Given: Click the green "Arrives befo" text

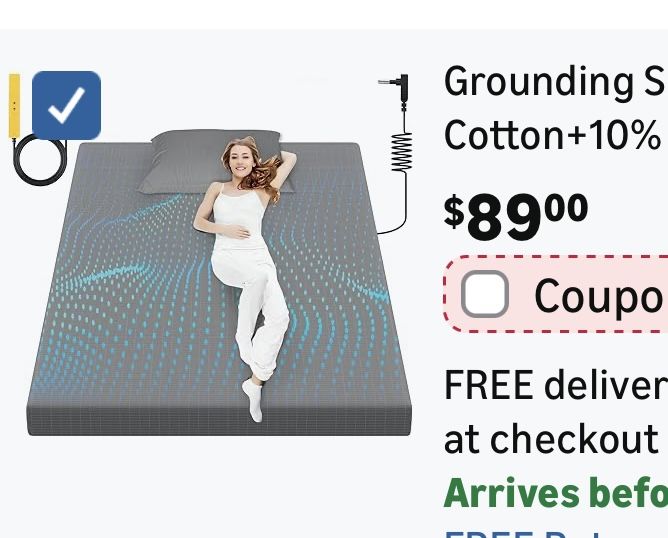Looking at the screenshot, I should point(556,493).
